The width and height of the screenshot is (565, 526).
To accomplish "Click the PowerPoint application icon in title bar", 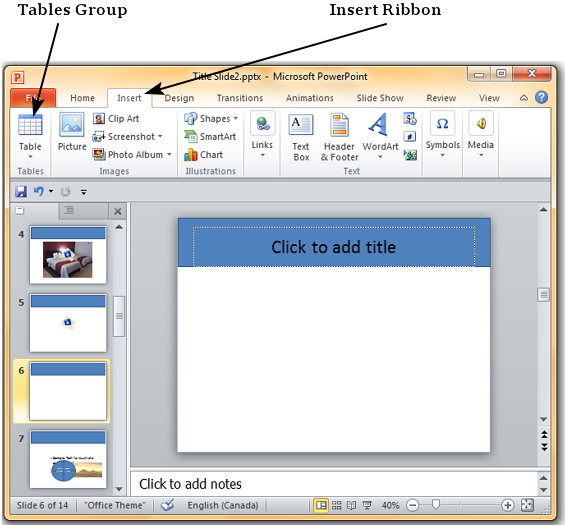I will point(17,77).
